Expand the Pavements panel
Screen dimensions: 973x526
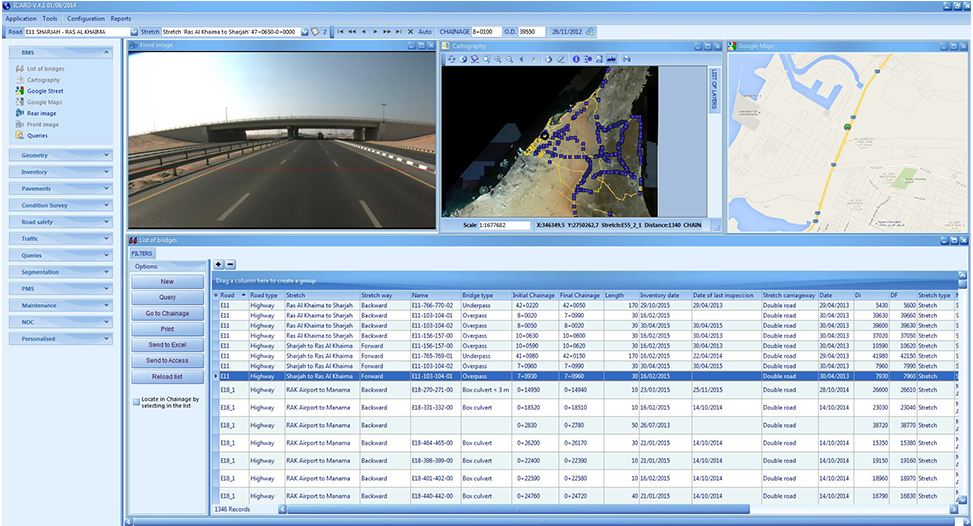[60, 188]
